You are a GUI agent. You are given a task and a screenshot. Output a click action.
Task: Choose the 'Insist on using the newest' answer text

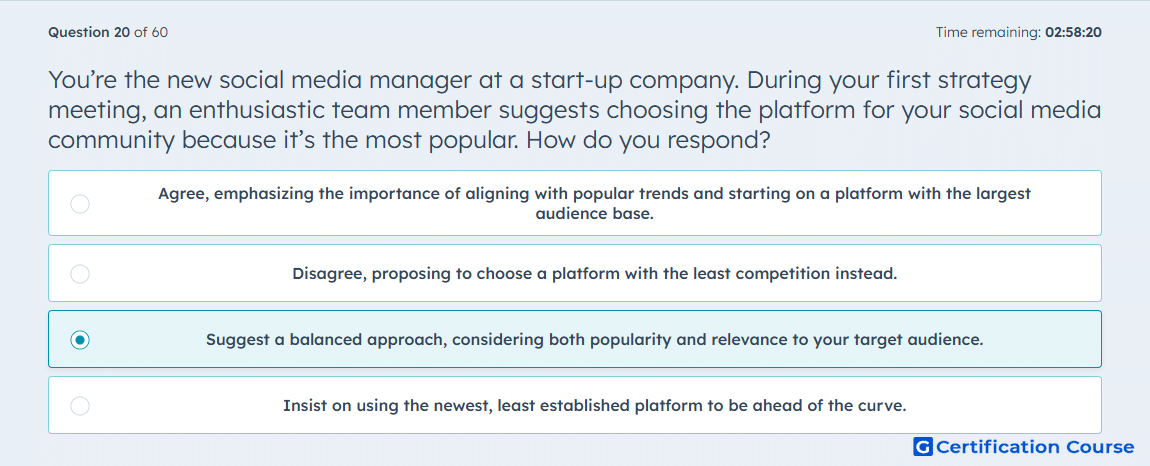coord(594,406)
